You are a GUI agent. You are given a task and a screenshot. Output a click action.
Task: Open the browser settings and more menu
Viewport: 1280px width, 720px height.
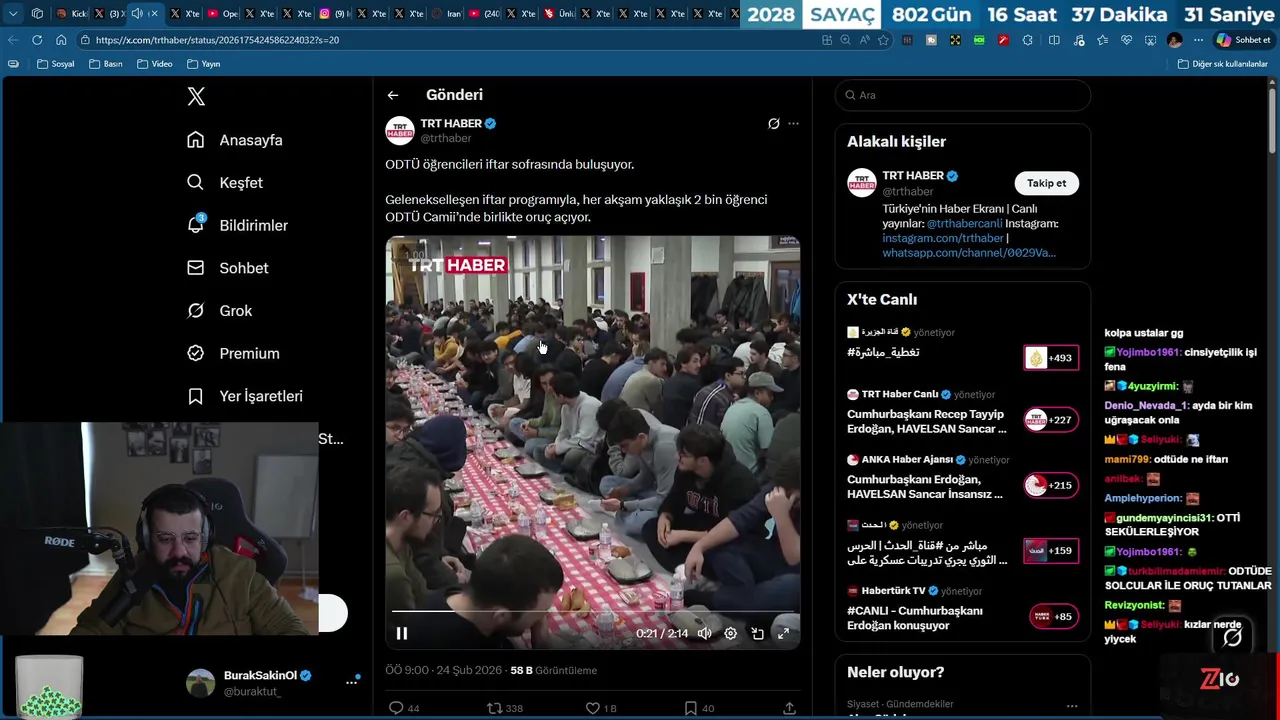click(x=1198, y=40)
